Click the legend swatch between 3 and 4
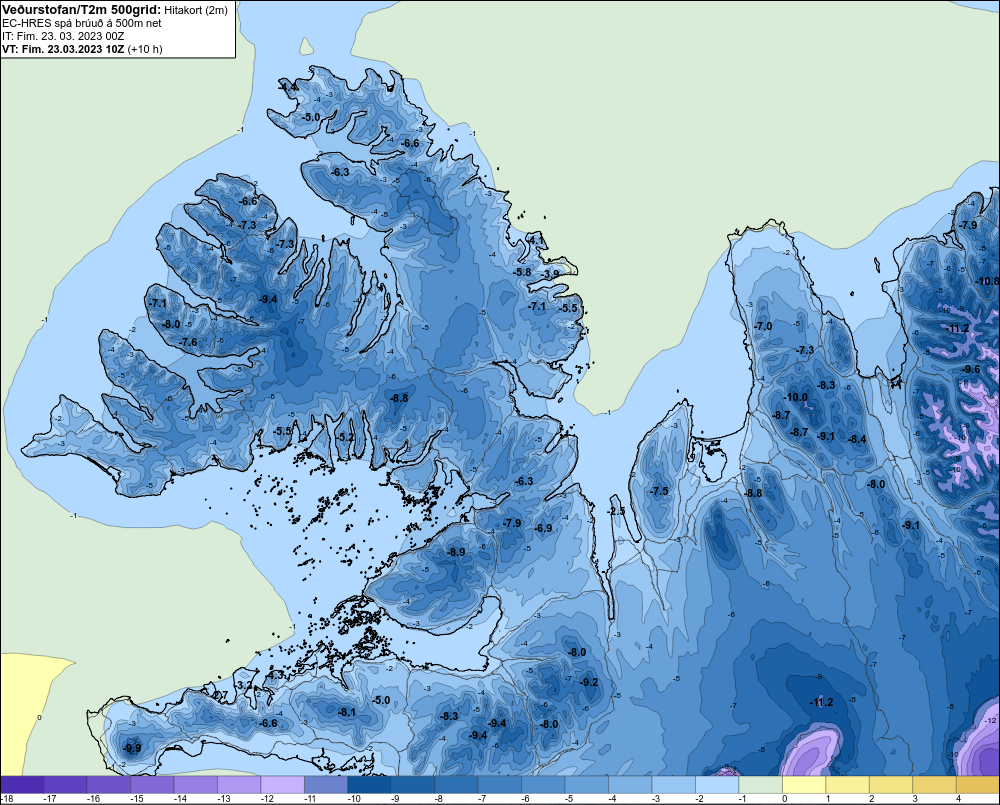 point(934,785)
